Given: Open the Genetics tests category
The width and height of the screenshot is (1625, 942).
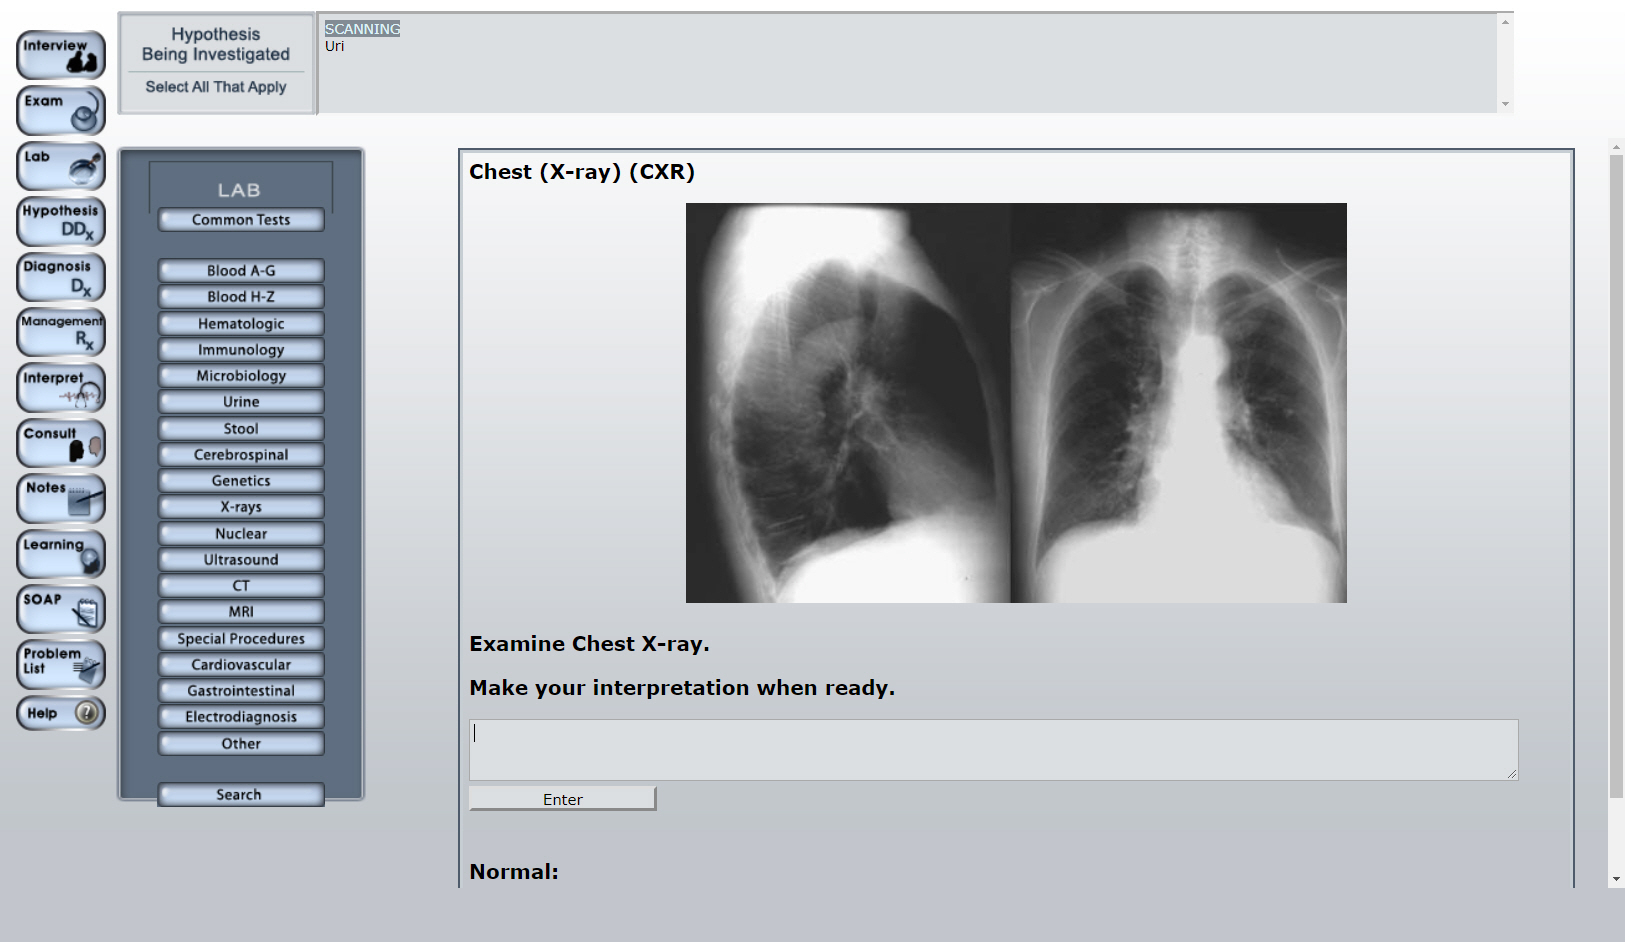Looking at the screenshot, I should click(x=241, y=481).
